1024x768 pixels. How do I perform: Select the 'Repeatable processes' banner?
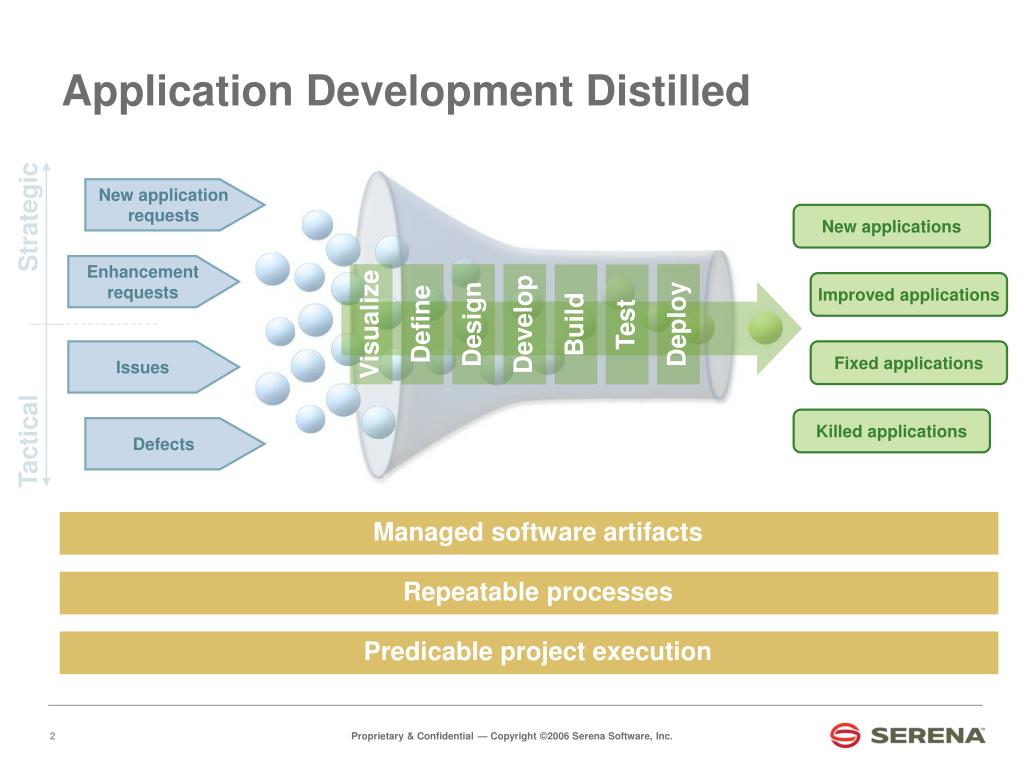coord(529,593)
